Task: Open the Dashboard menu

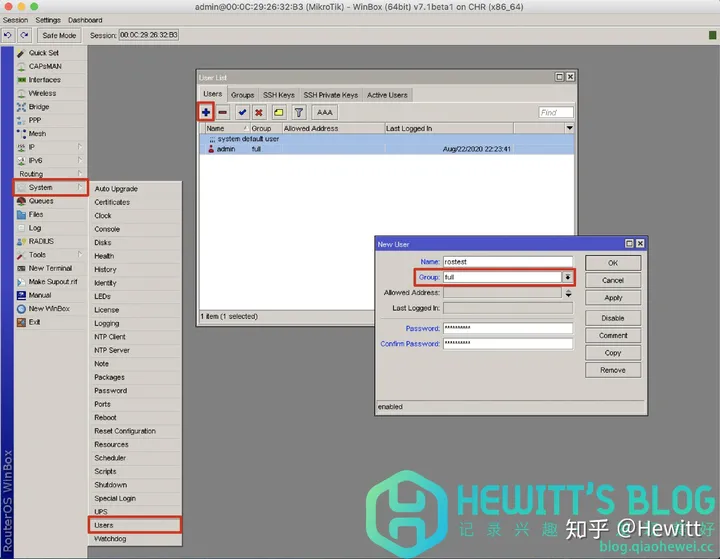Action: pyautogui.click(x=85, y=20)
